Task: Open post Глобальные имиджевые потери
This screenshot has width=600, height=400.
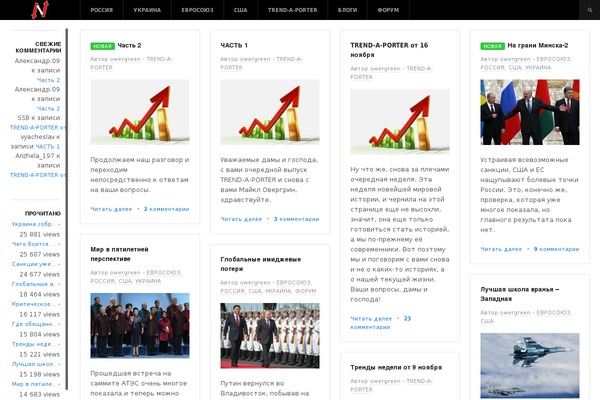Action: tap(261, 264)
